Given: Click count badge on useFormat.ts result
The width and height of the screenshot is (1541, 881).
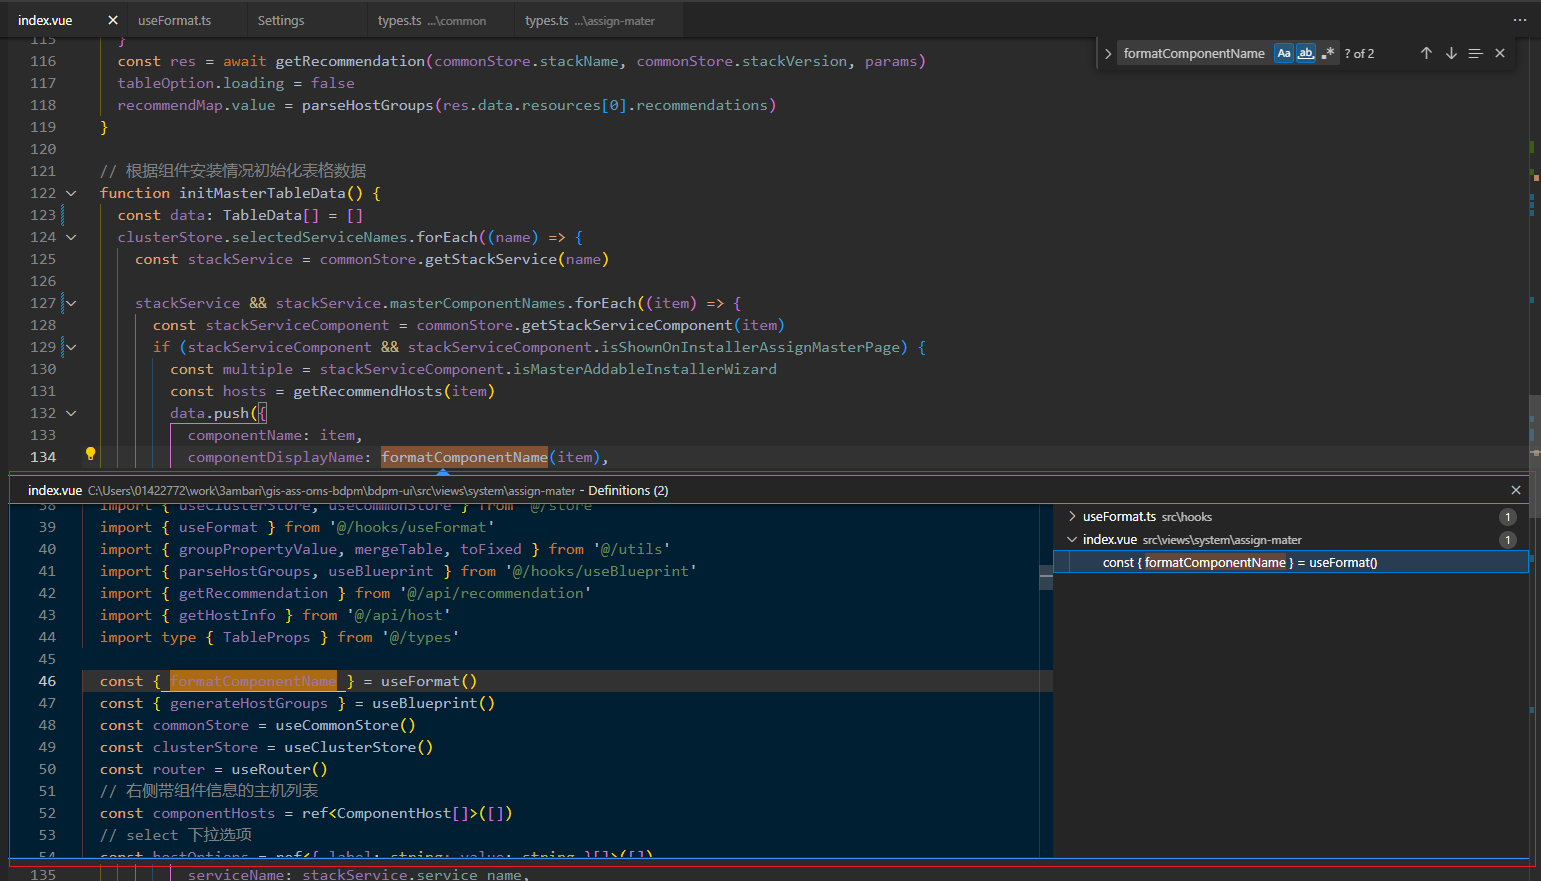Looking at the screenshot, I should point(1508,517).
